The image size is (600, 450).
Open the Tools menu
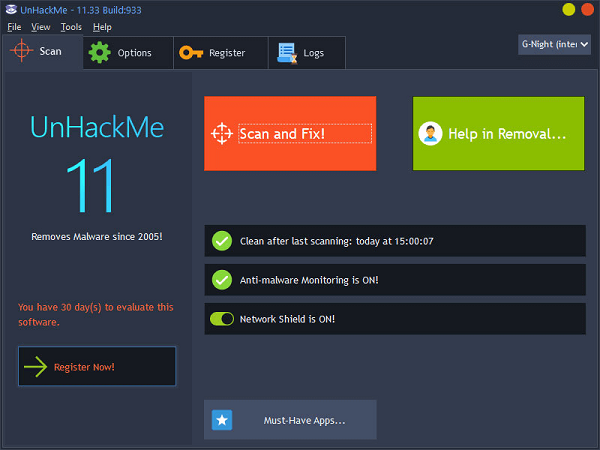coord(71,27)
